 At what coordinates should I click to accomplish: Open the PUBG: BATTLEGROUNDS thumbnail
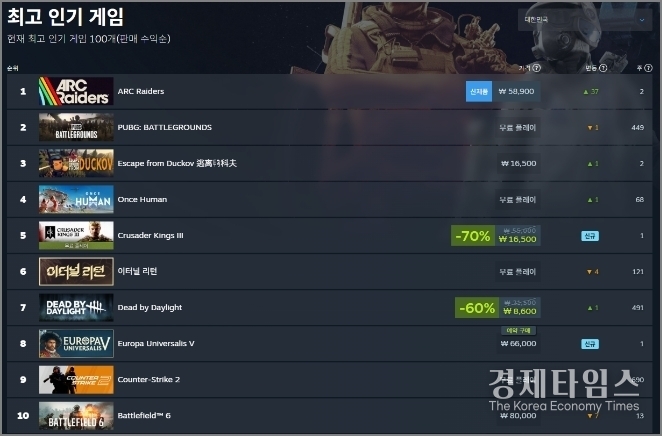(x=76, y=127)
